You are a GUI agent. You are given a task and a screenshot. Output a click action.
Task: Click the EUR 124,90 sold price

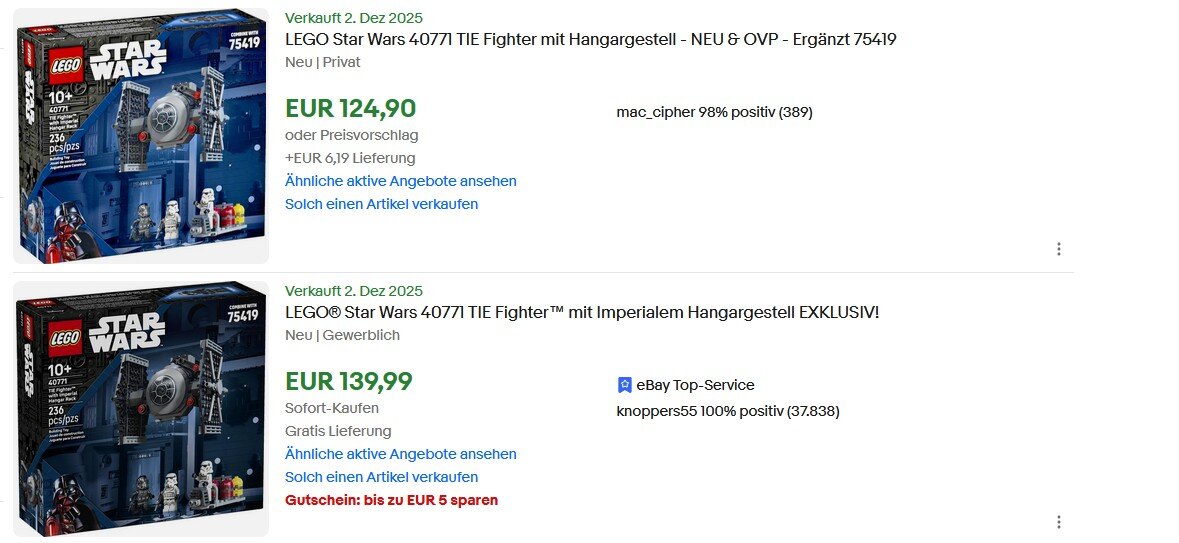tap(350, 108)
